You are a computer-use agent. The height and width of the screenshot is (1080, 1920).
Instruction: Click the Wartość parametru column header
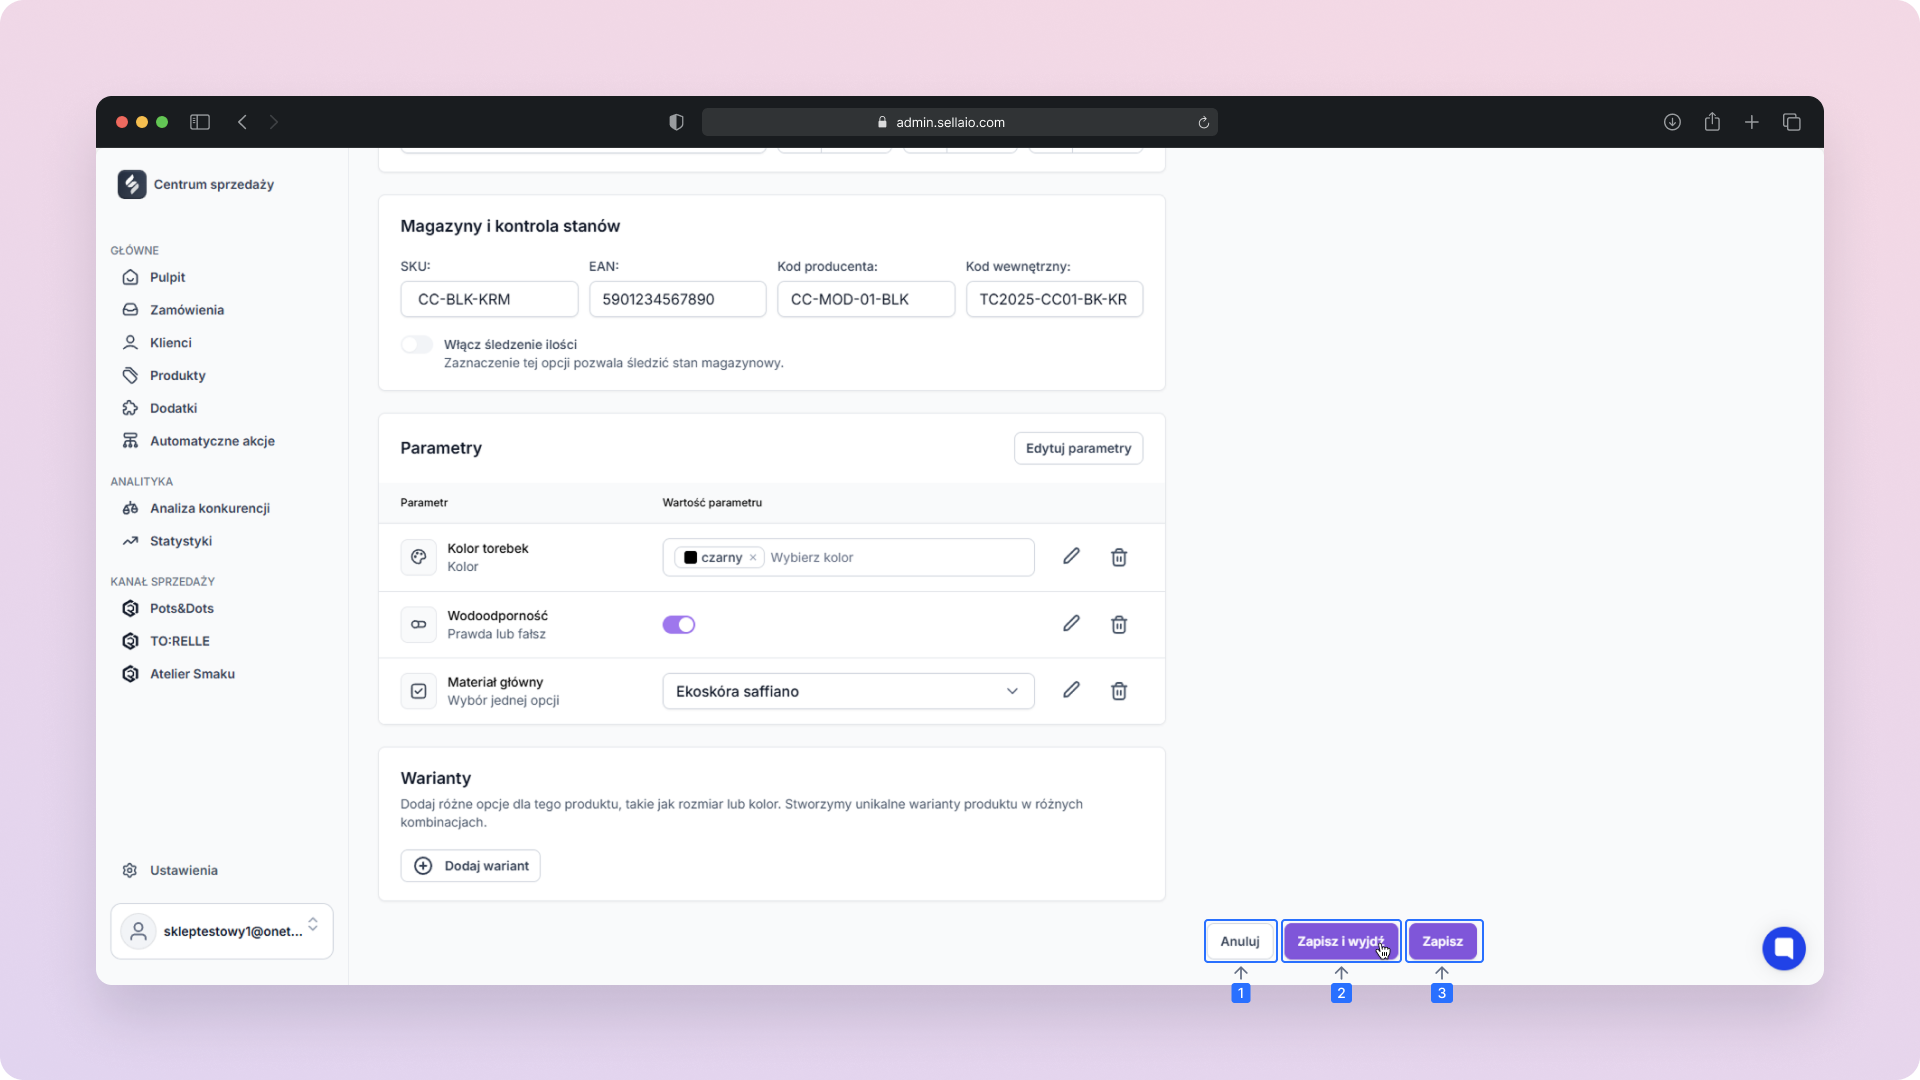[712, 503]
